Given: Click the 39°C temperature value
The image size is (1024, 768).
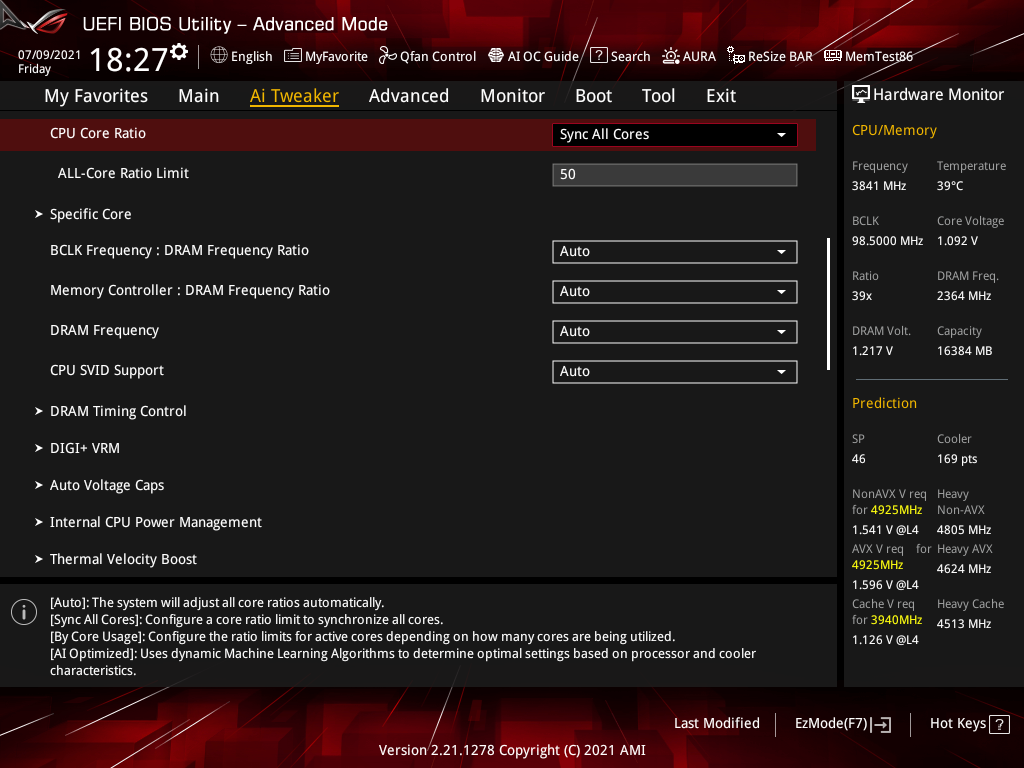Looking at the screenshot, I should [950, 186].
